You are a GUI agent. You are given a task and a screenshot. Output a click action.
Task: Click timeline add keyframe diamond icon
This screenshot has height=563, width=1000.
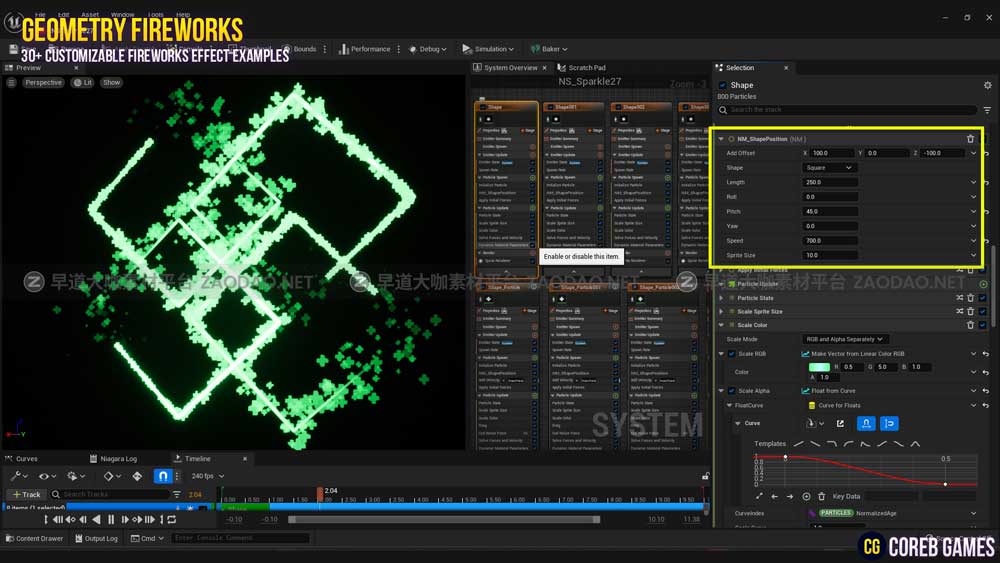click(137, 476)
